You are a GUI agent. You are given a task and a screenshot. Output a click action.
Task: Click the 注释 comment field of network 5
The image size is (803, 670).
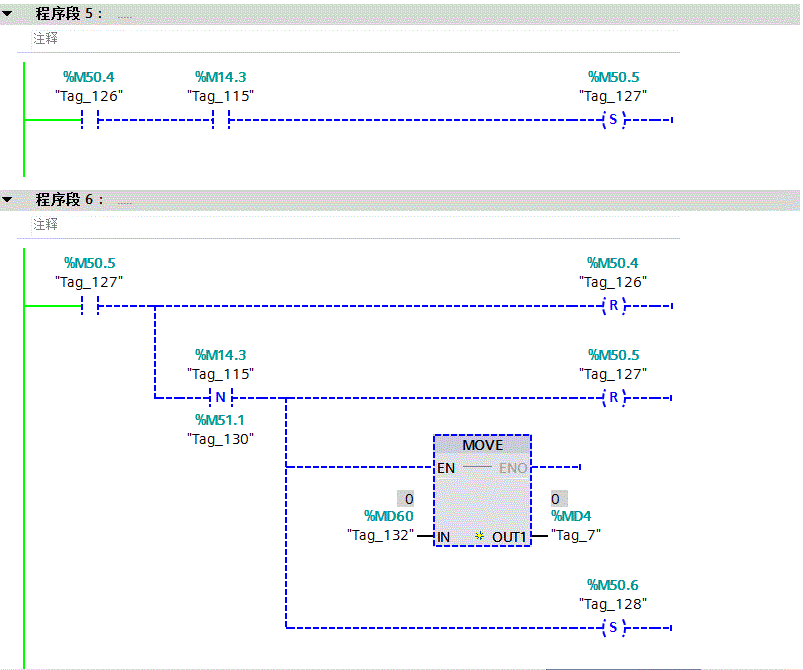click(355, 39)
